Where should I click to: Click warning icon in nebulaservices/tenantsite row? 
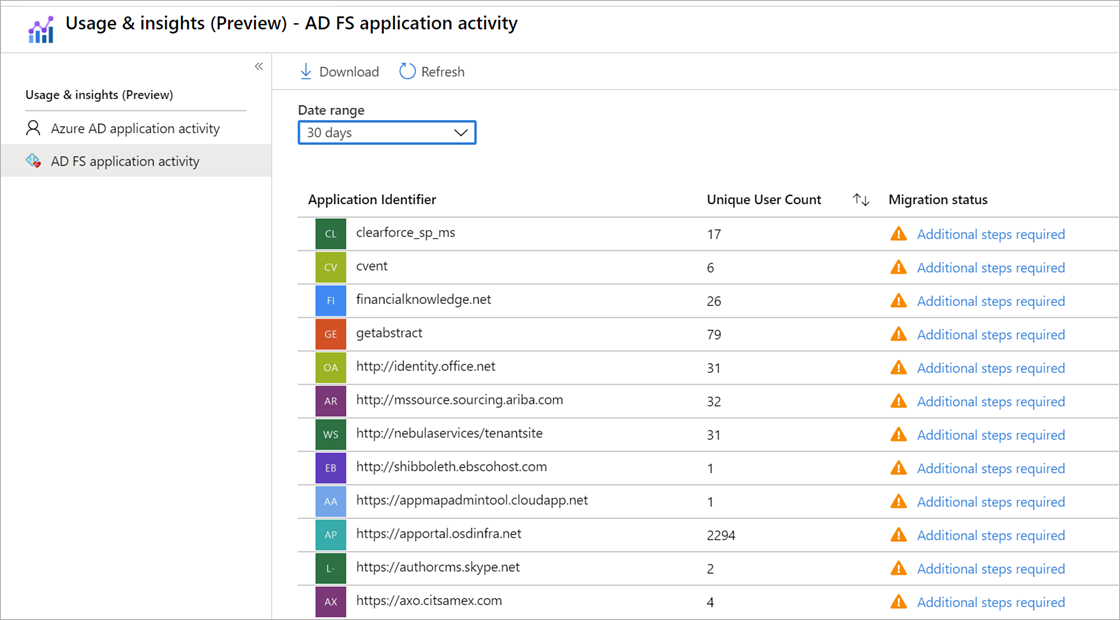coord(899,434)
